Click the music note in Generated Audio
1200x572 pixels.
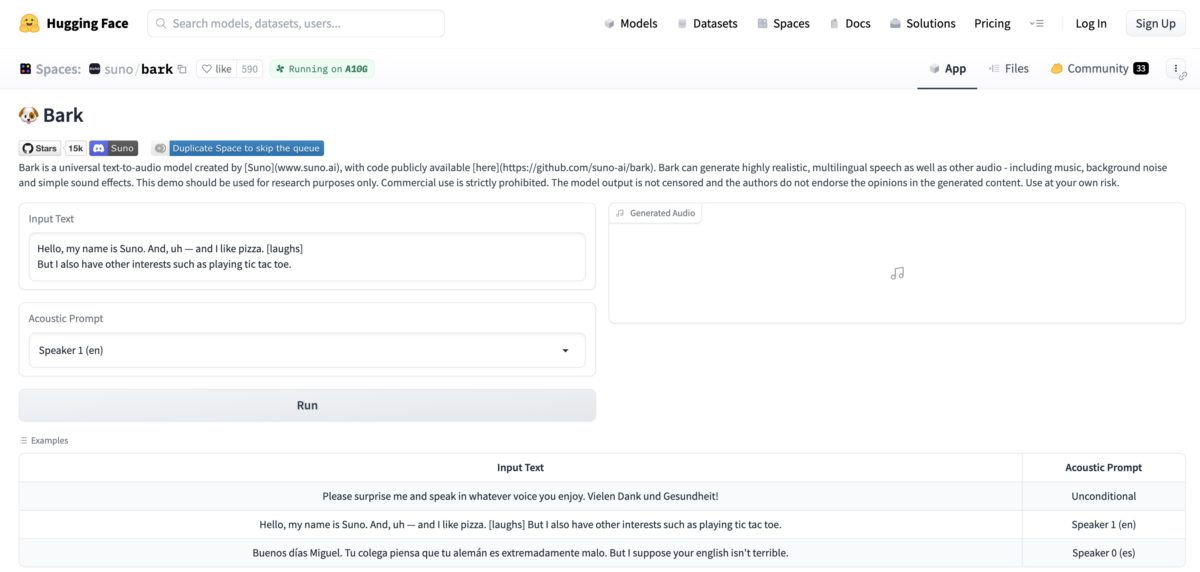(897, 273)
